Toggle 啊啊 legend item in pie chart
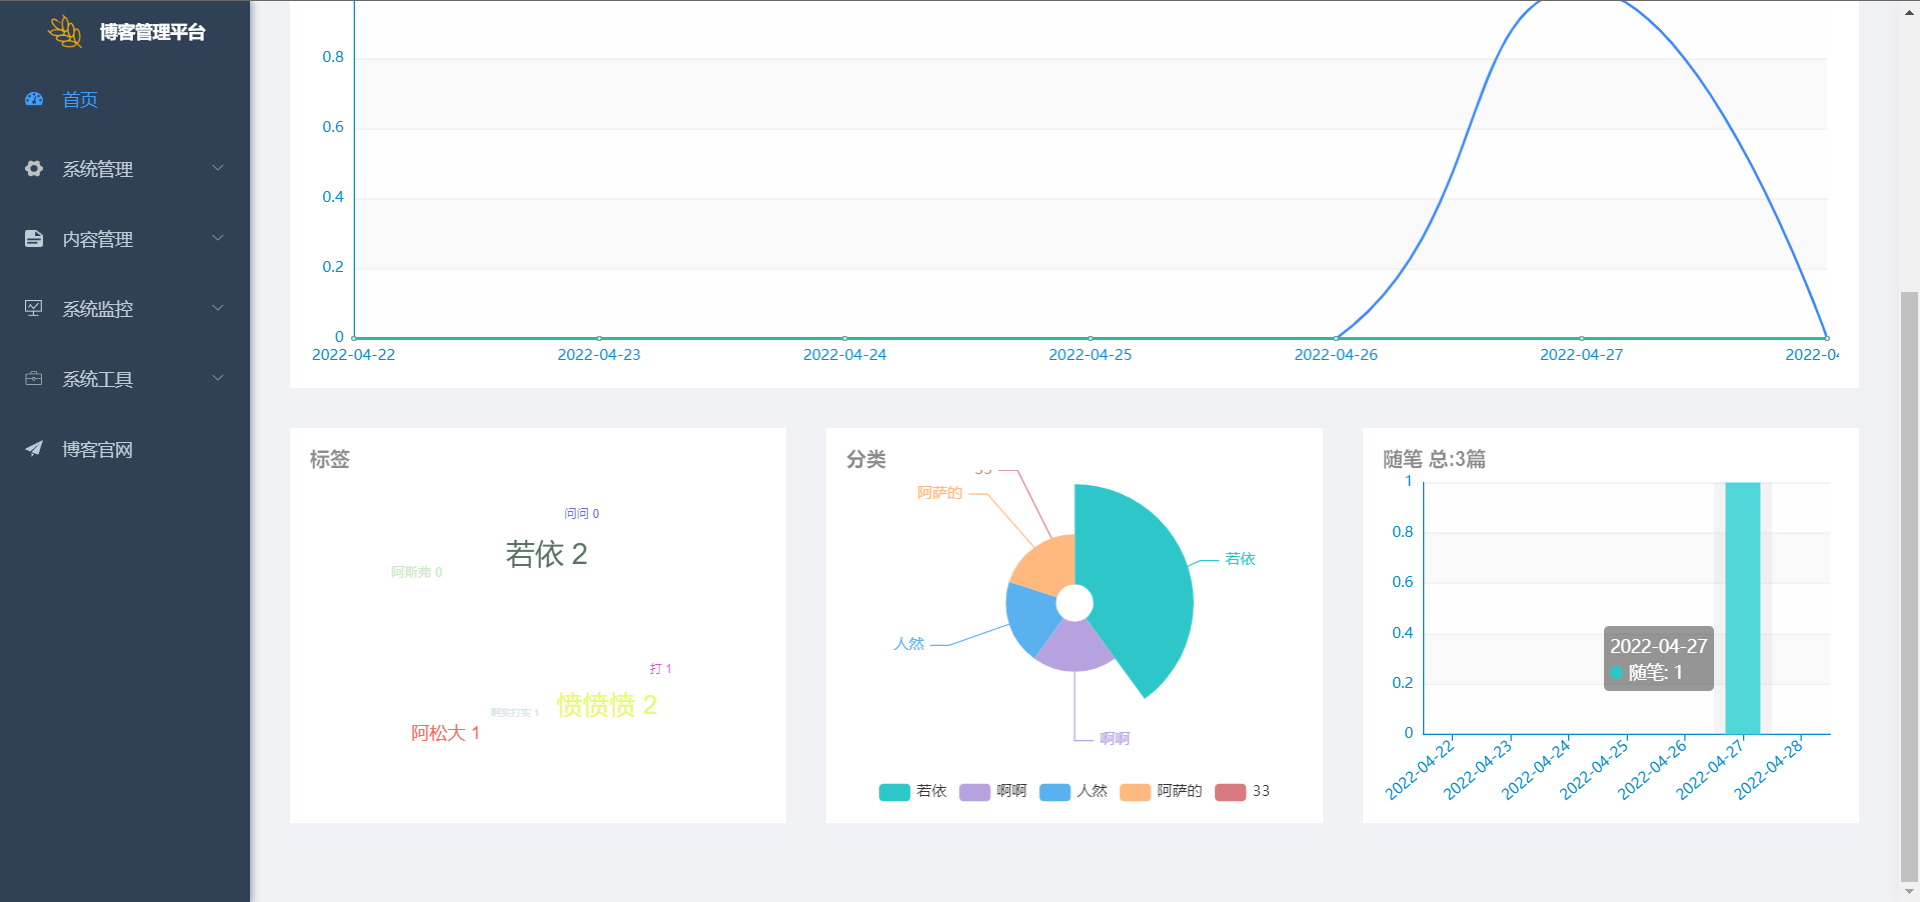Viewport: 1920px width, 902px height. tap(992, 792)
